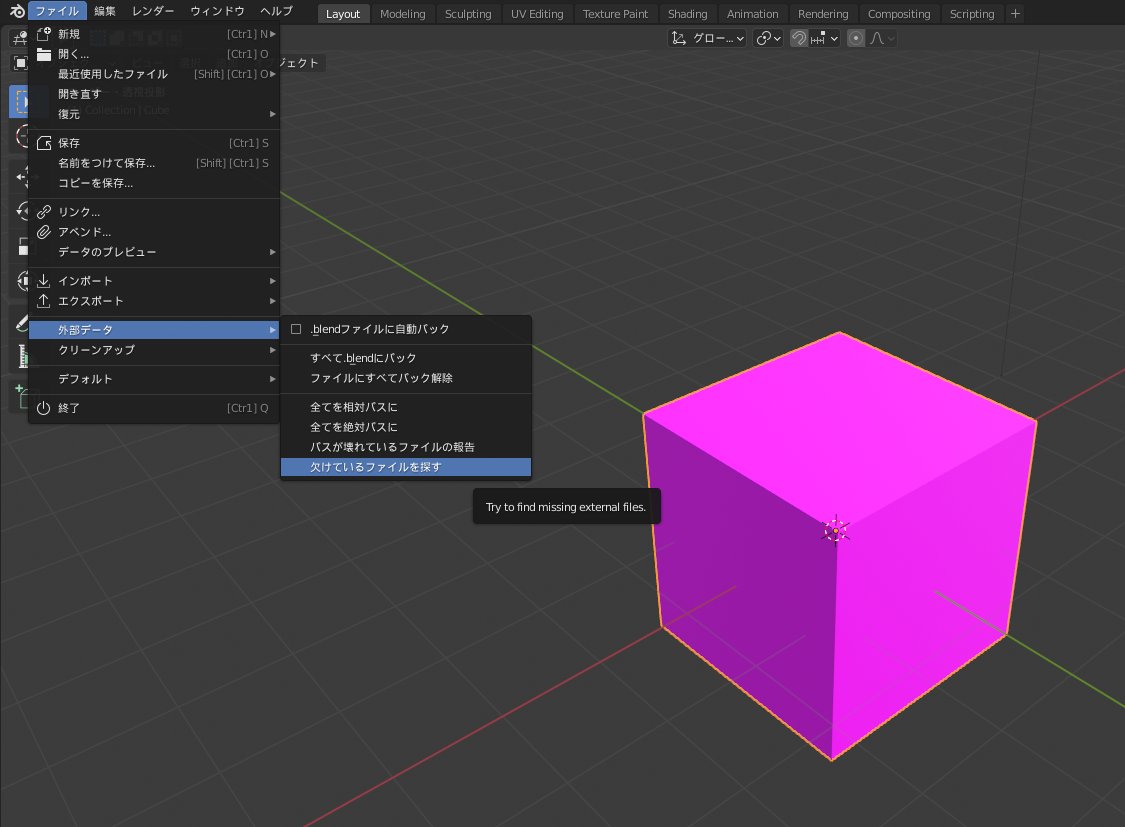This screenshot has height=827, width=1125.
Task: Open pivot point dropdown arrow
Action: point(777,39)
